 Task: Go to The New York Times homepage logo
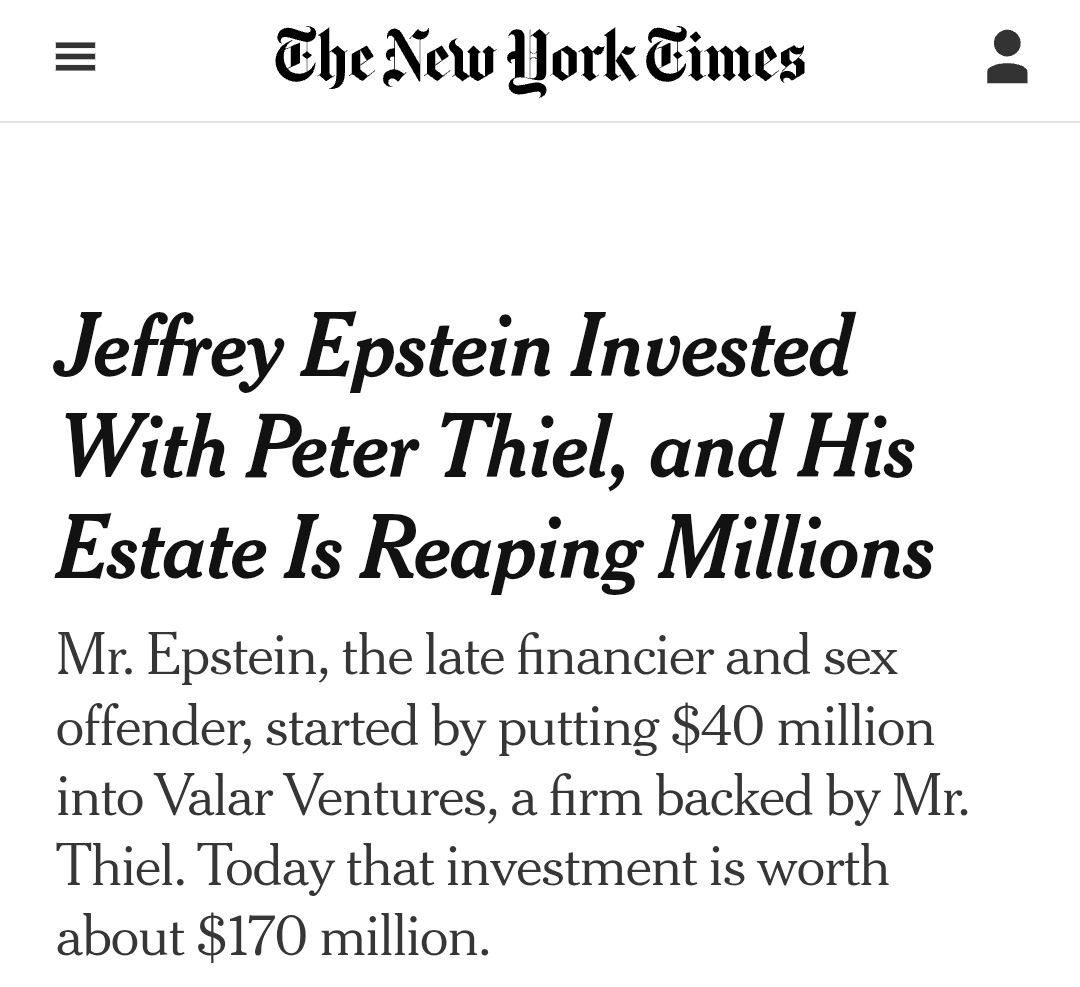coord(539,58)
